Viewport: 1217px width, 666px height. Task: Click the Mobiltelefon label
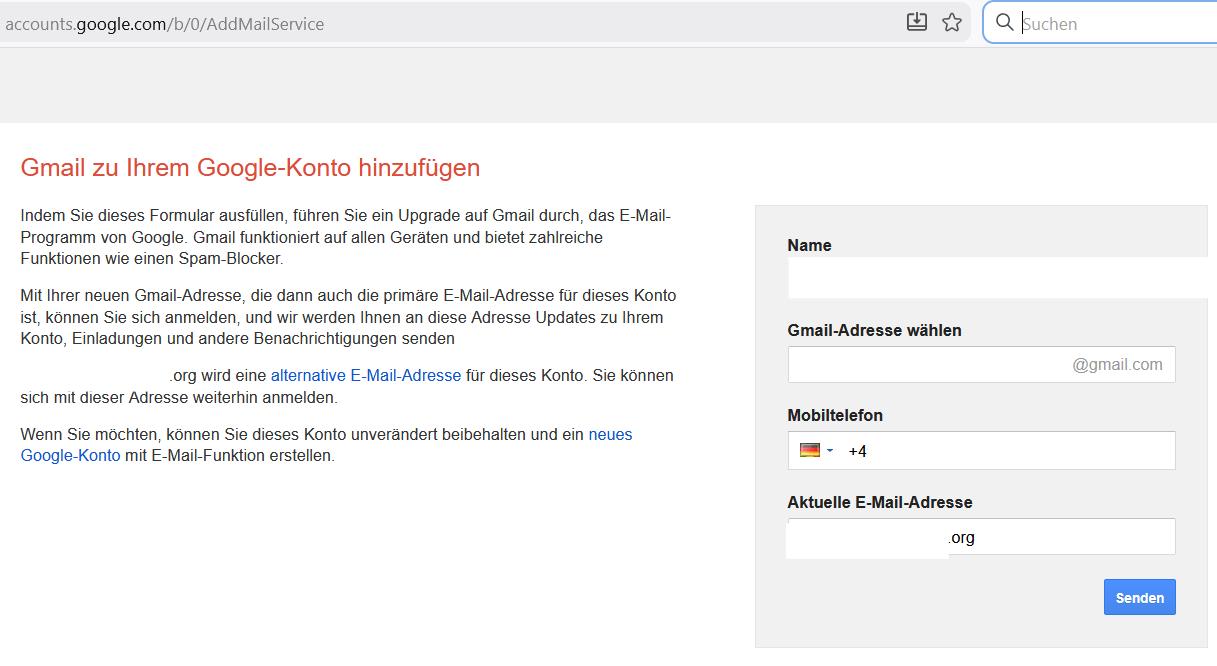835,415
